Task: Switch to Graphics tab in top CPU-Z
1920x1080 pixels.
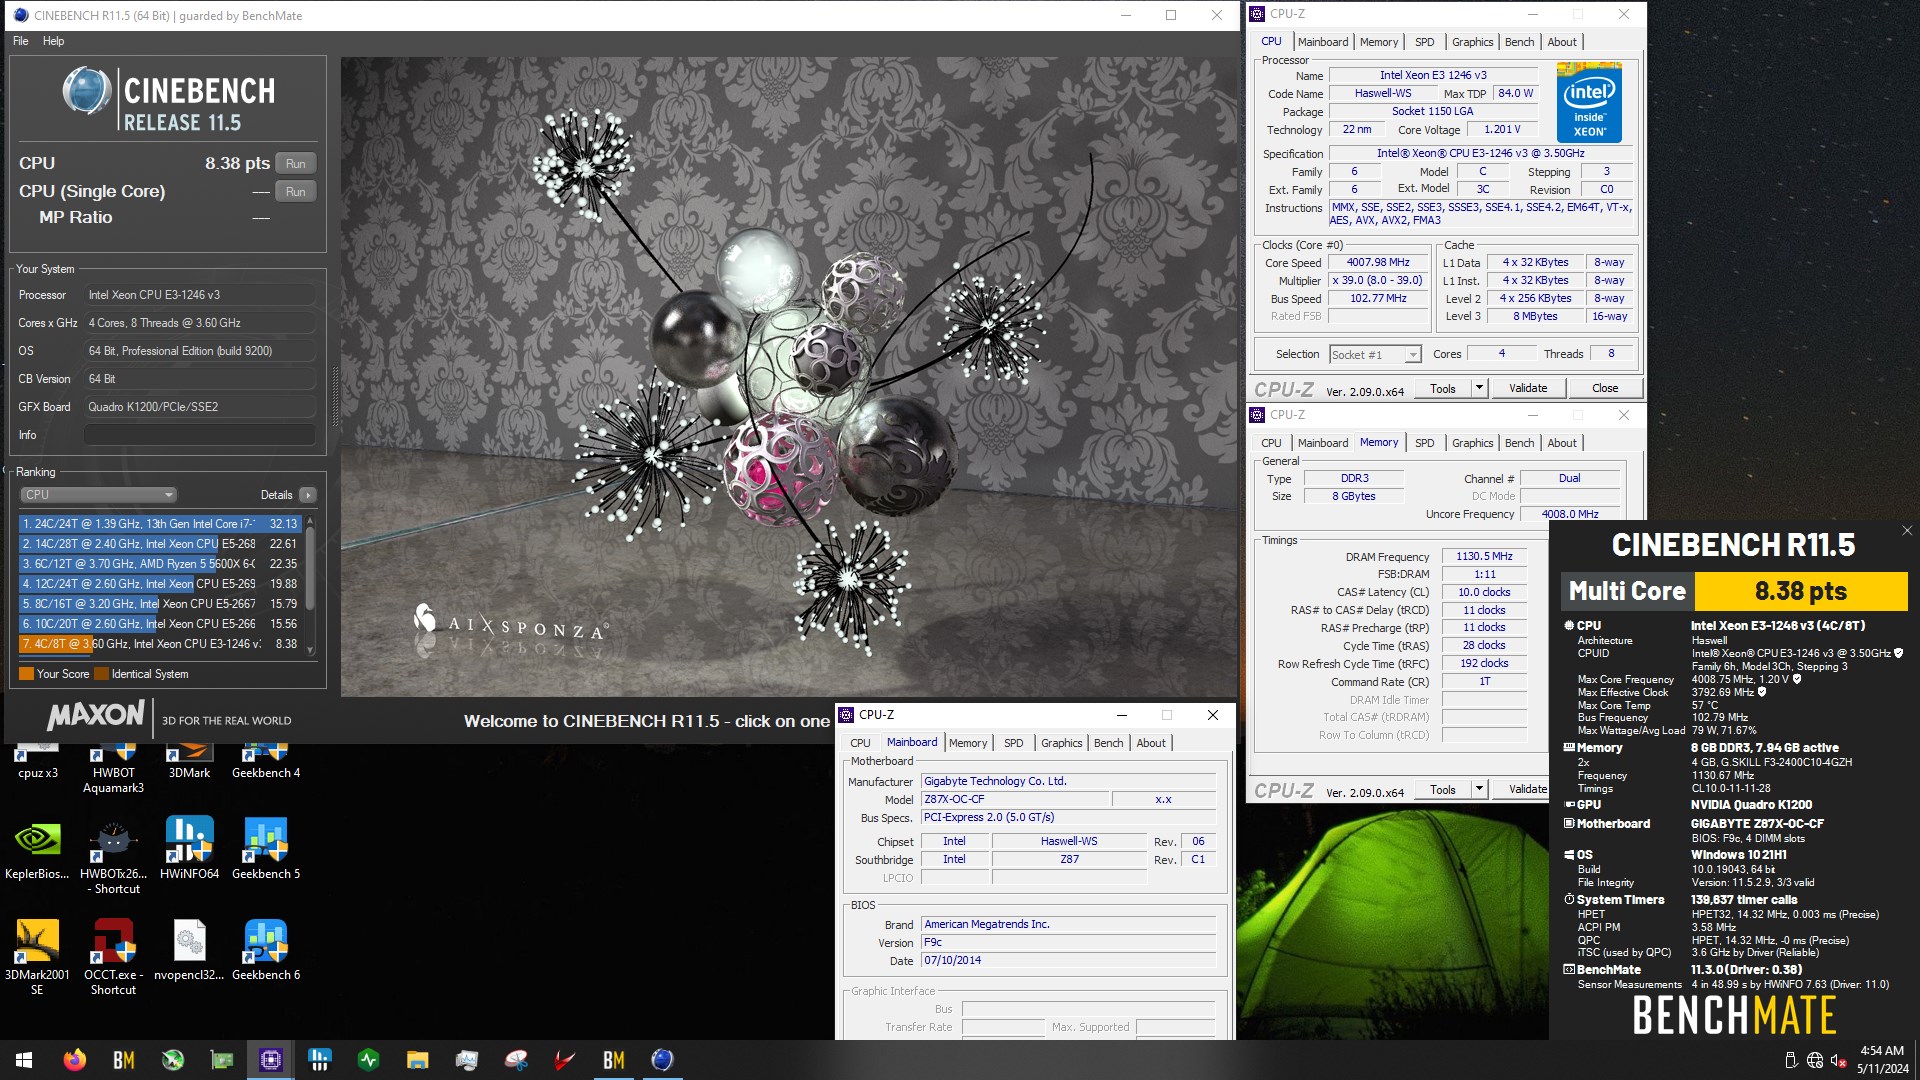Action: [x=1472, y=42]
